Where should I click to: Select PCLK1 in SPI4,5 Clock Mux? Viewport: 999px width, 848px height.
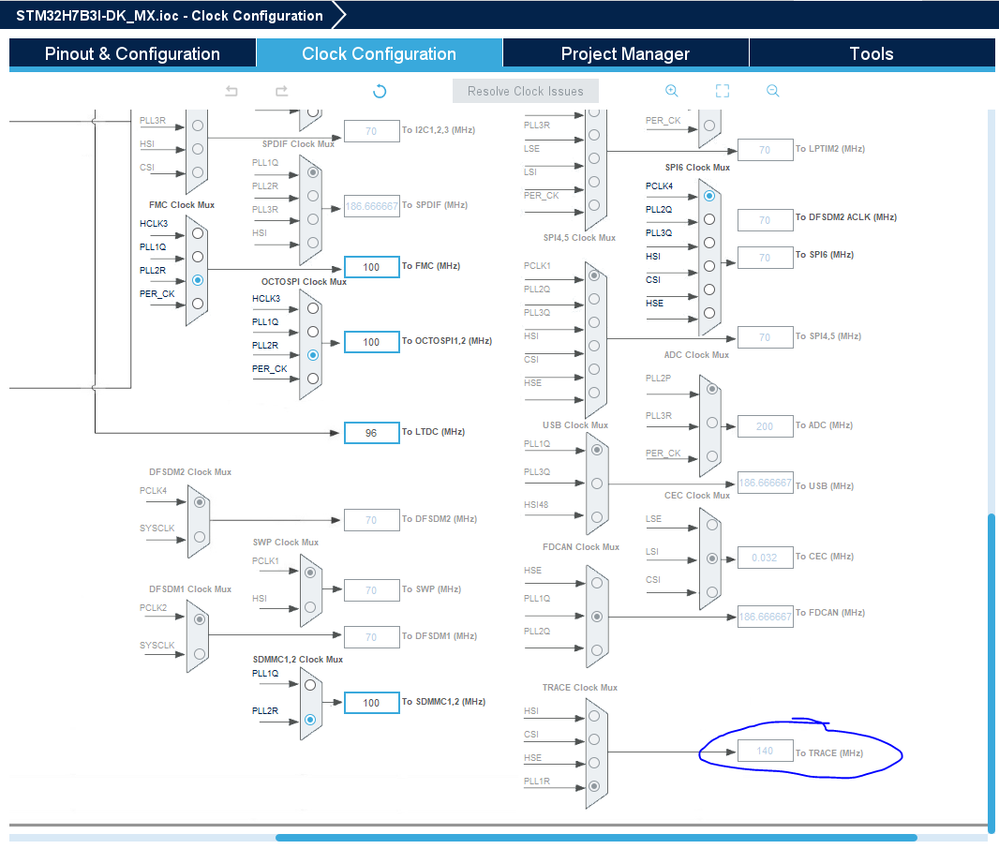594,276
